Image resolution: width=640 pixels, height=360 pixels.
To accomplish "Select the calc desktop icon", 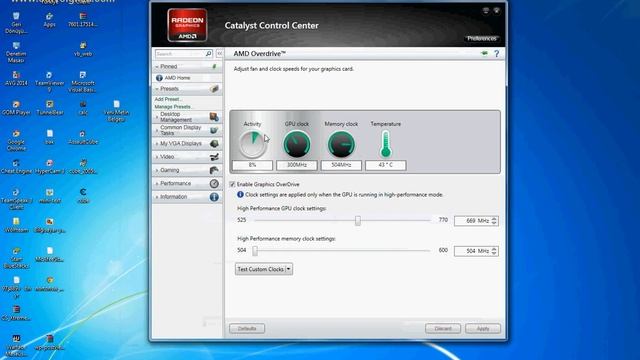I will pos(83,108).
